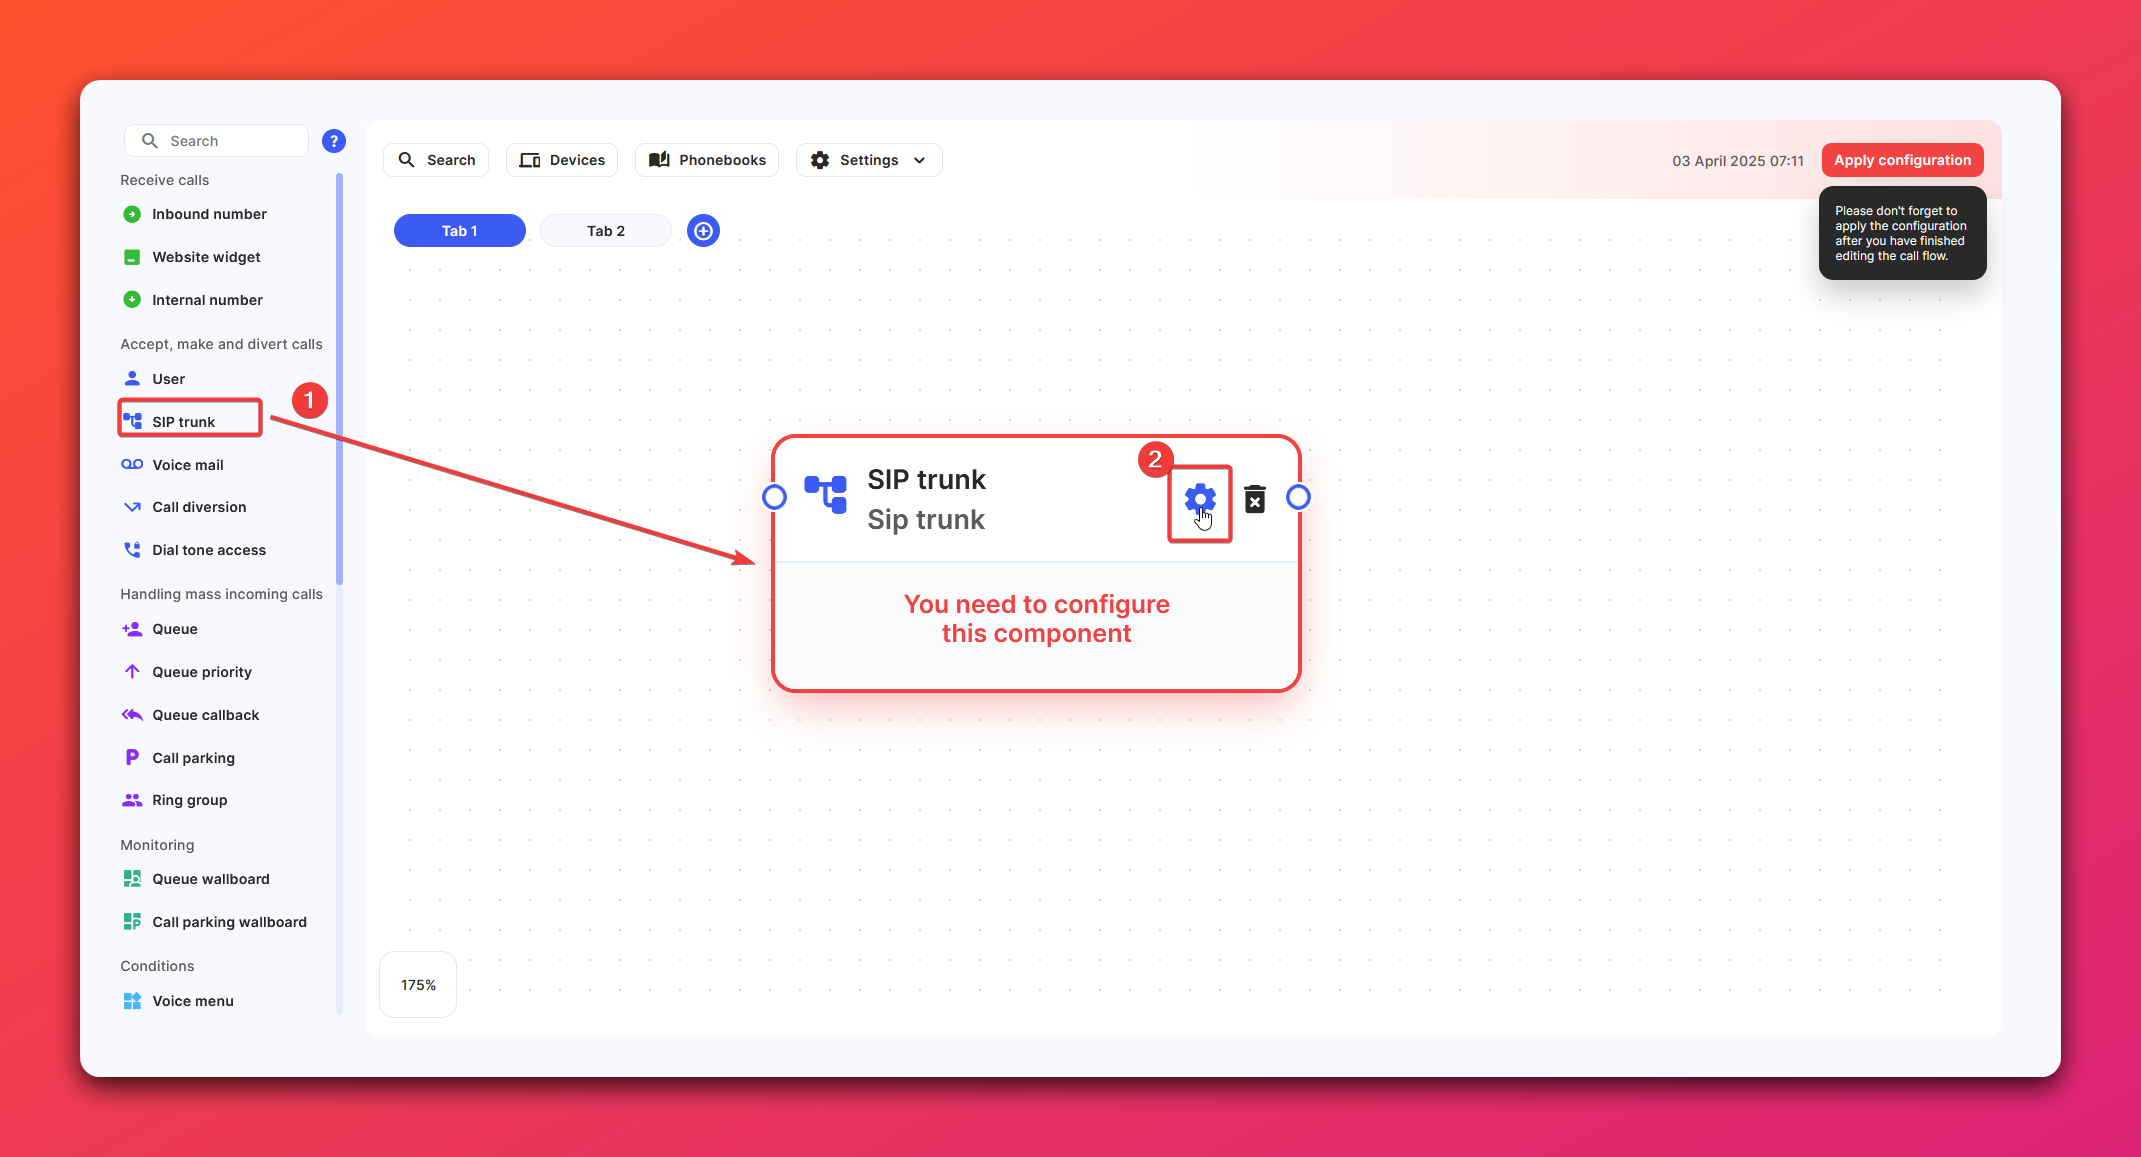Viewport: 2141px width, 1157px height.
Task: Click the blue help question mark icon
Action: point(334,141)
